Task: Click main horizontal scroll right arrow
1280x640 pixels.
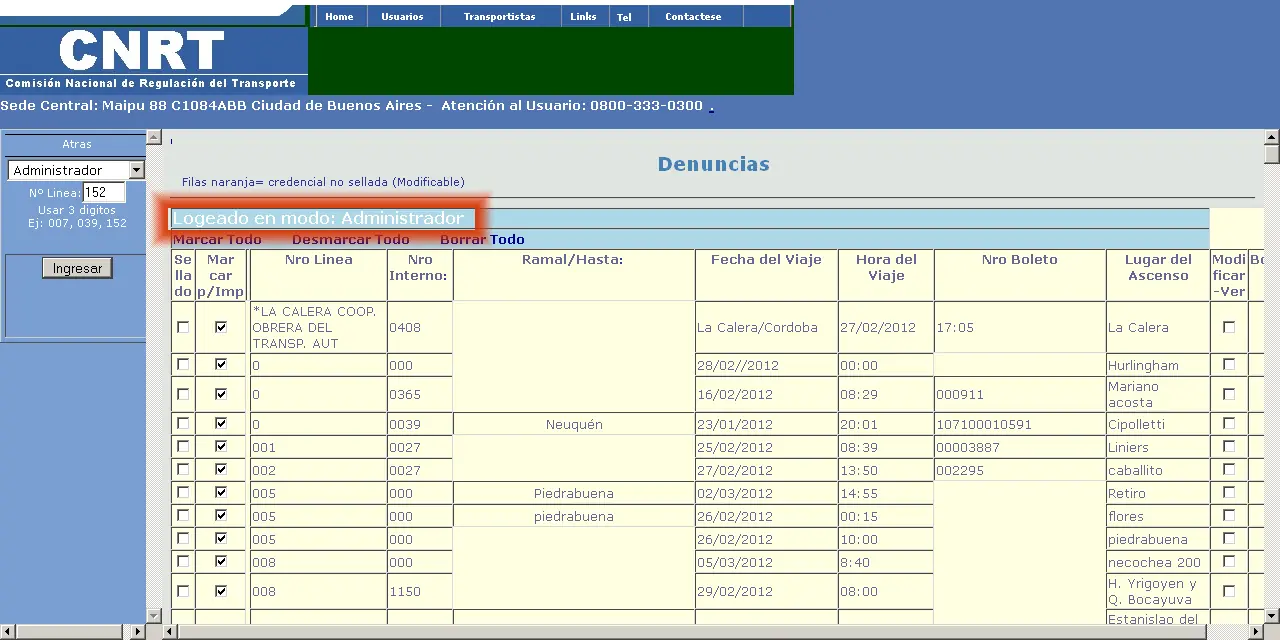Action: pos(1257,632)
